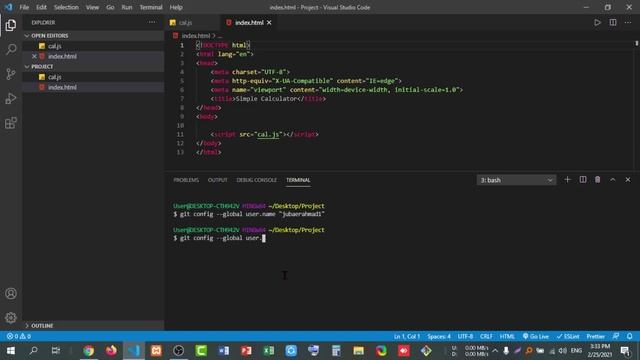
Task: Click the Explorer more actions ellipsis
Action: coord(152,22)
